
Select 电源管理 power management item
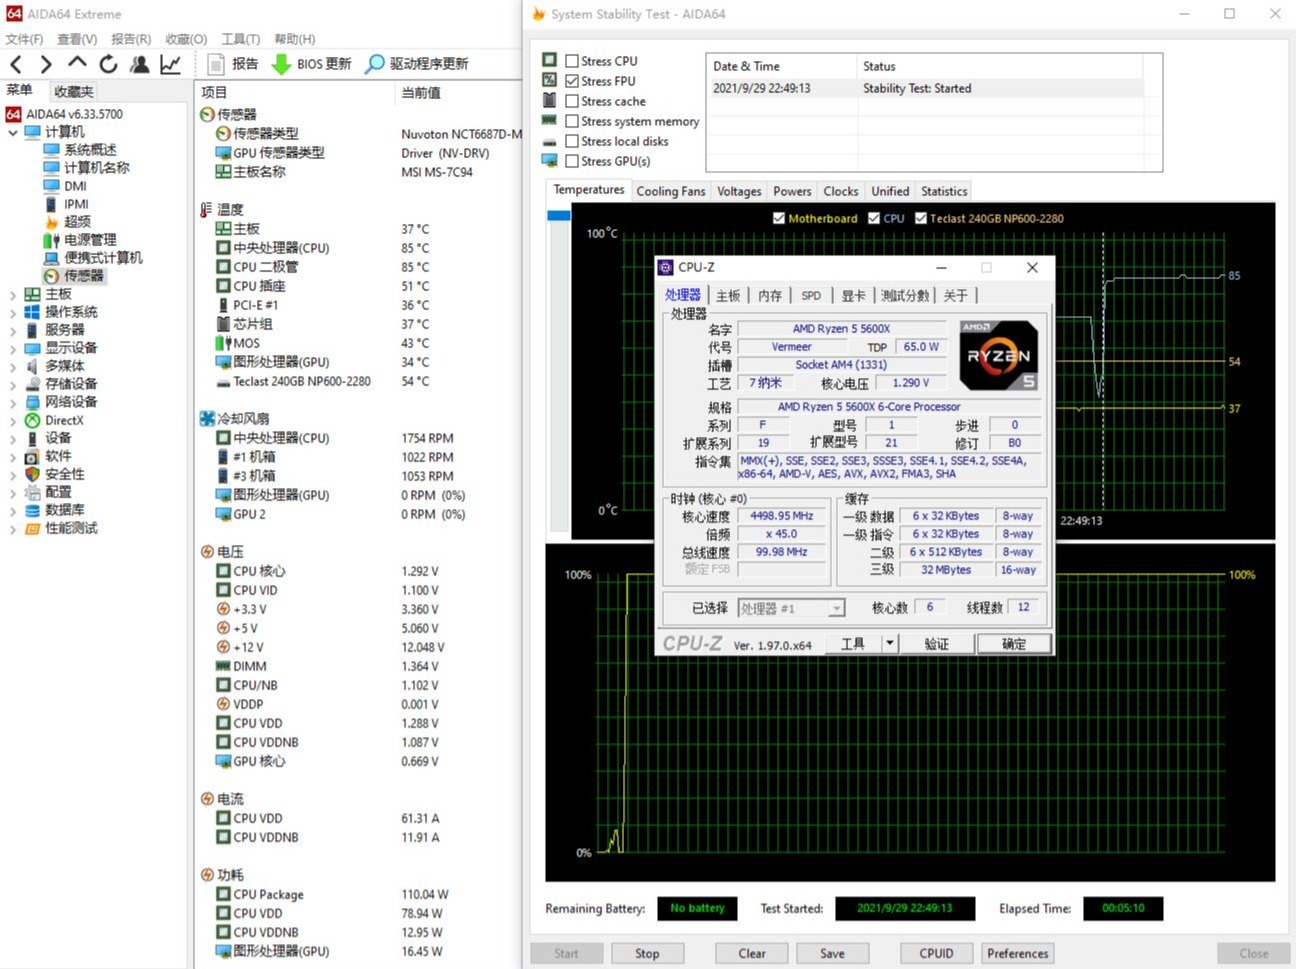click(80, 239)
